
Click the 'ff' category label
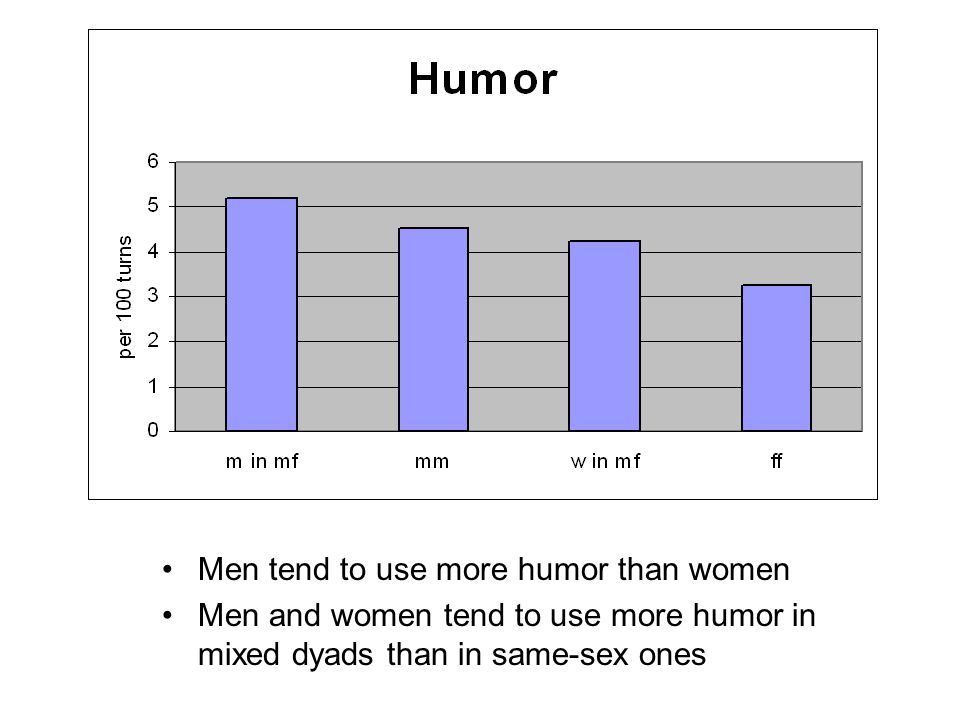776,460
